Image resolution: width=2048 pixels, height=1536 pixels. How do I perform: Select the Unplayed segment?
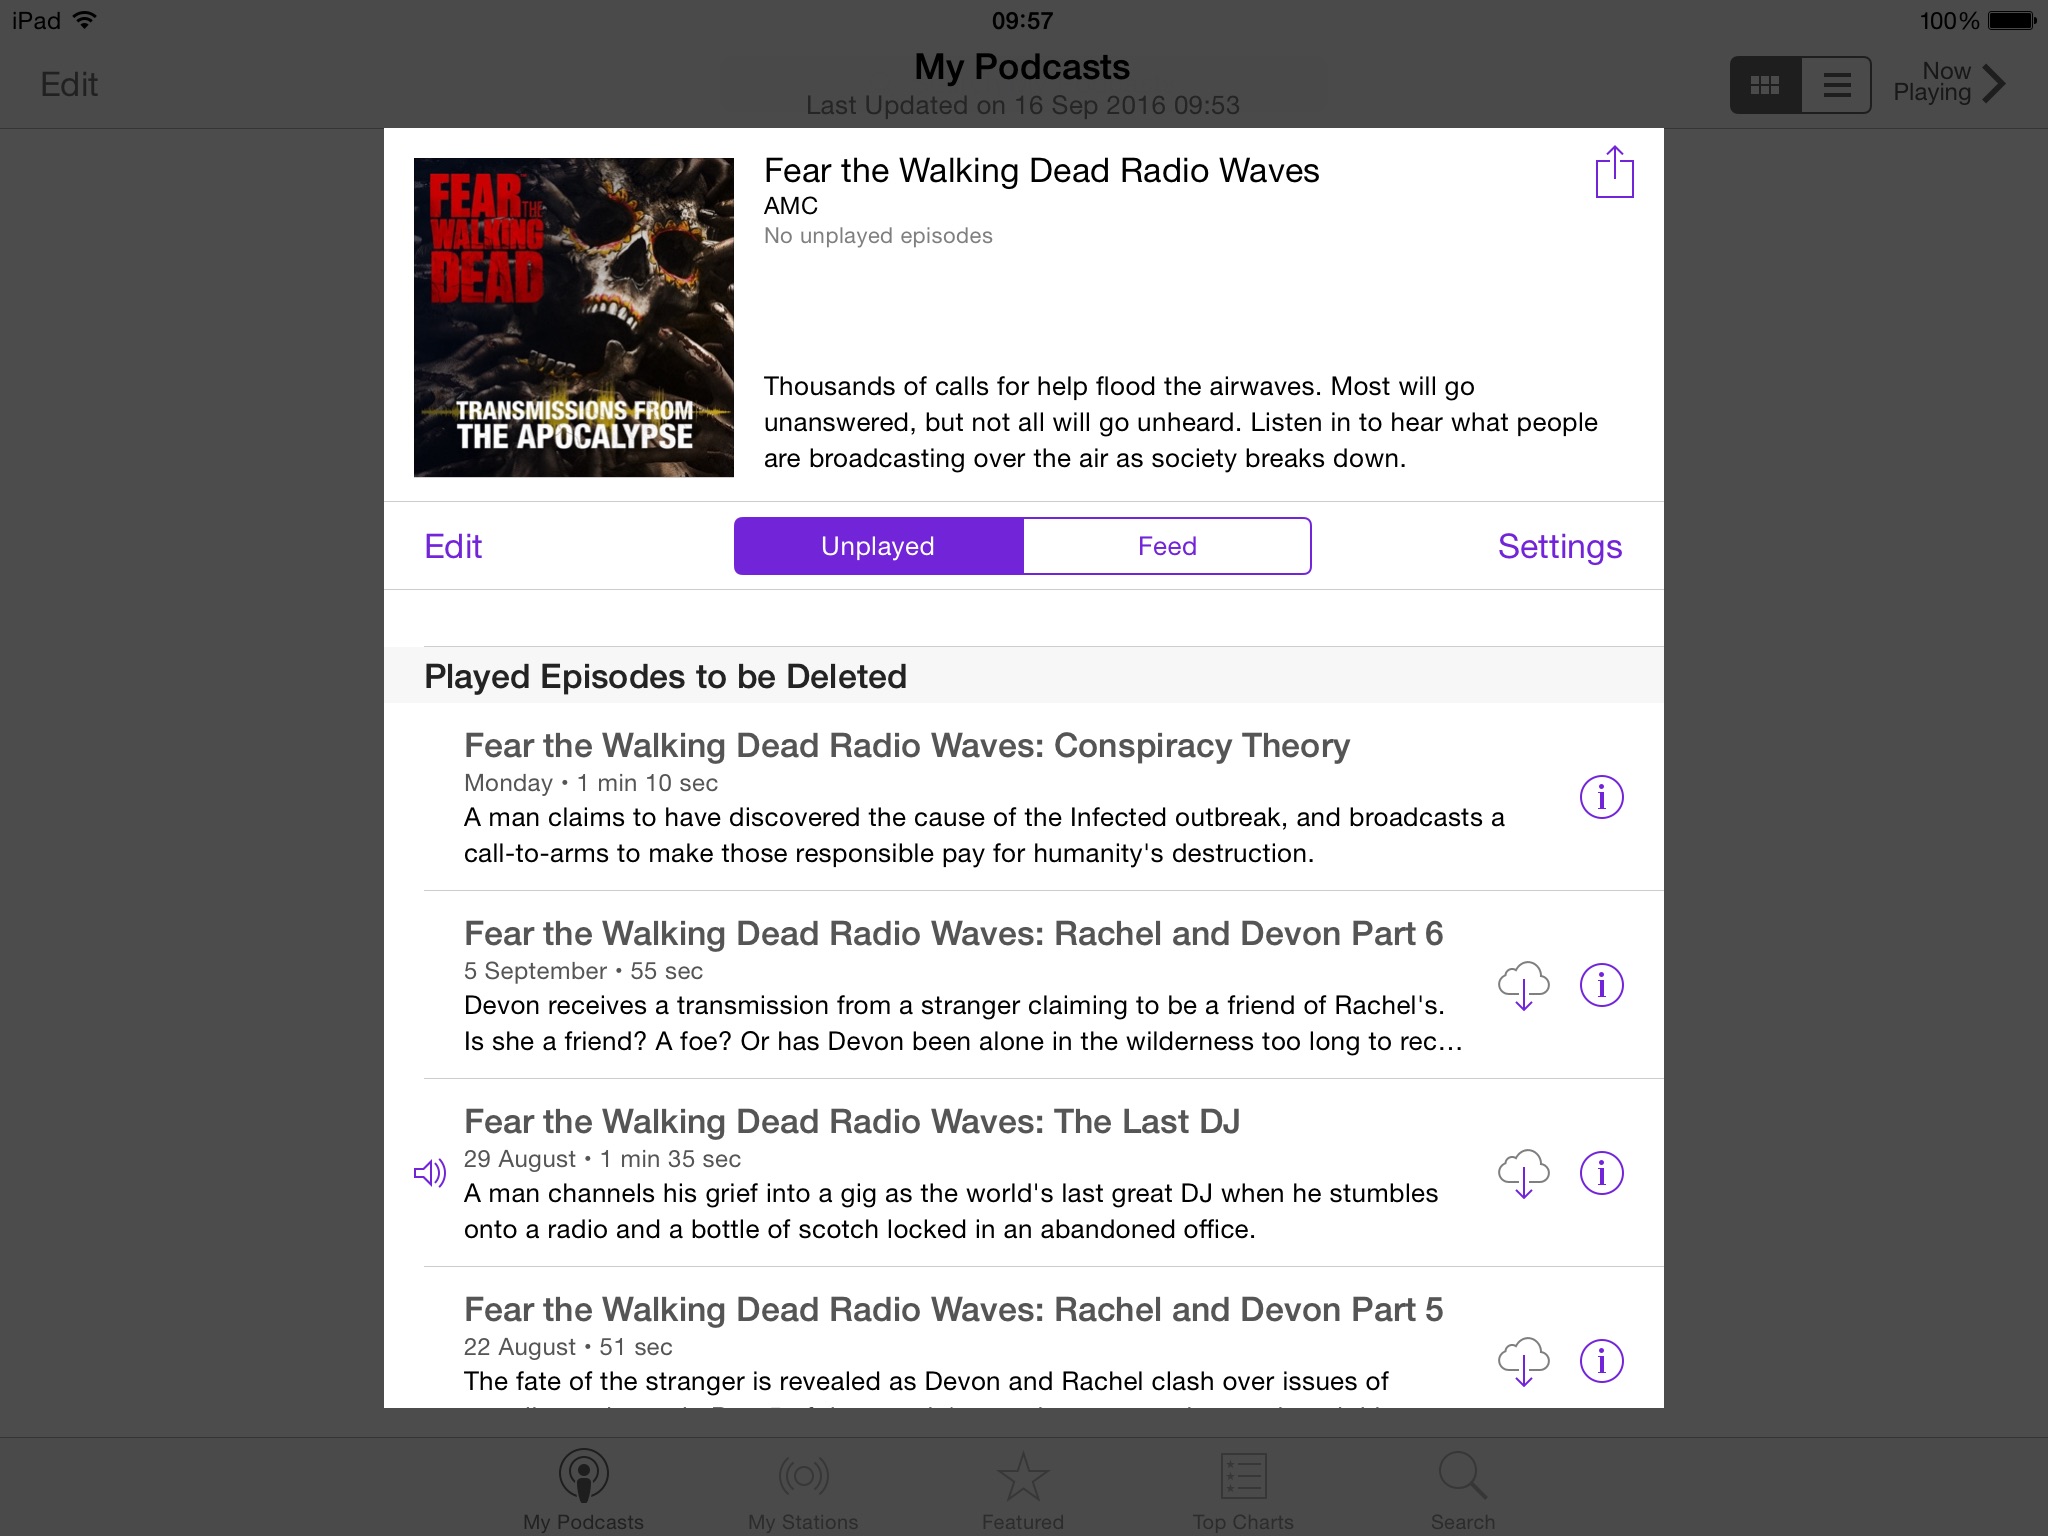(x=878, y=546)
